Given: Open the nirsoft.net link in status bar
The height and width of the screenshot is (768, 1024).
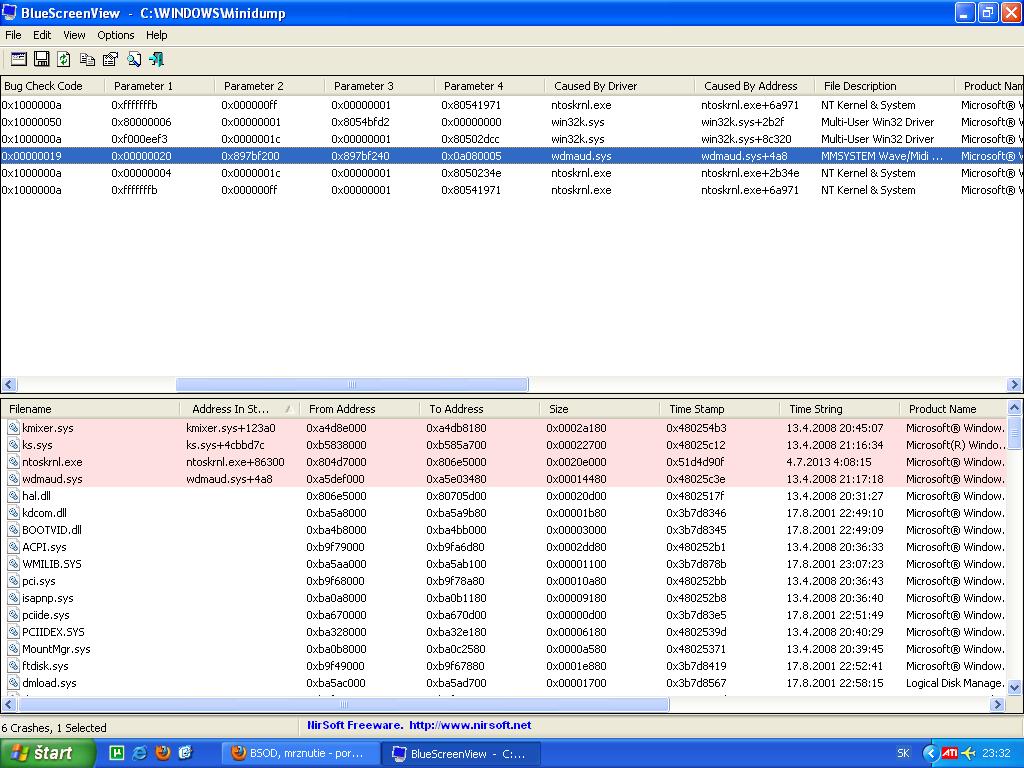Looking at the screenshot, I should point(469,725).
